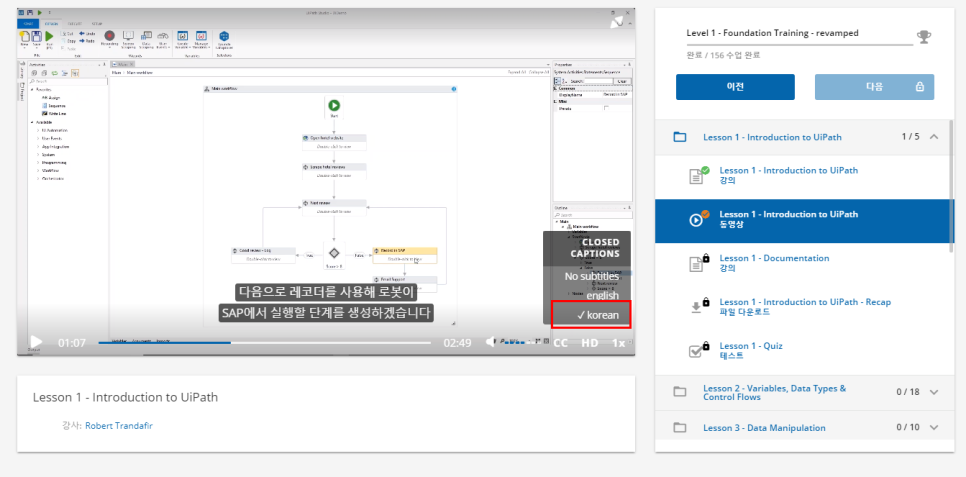Click the 강사: label below the video

click(72, 425)
